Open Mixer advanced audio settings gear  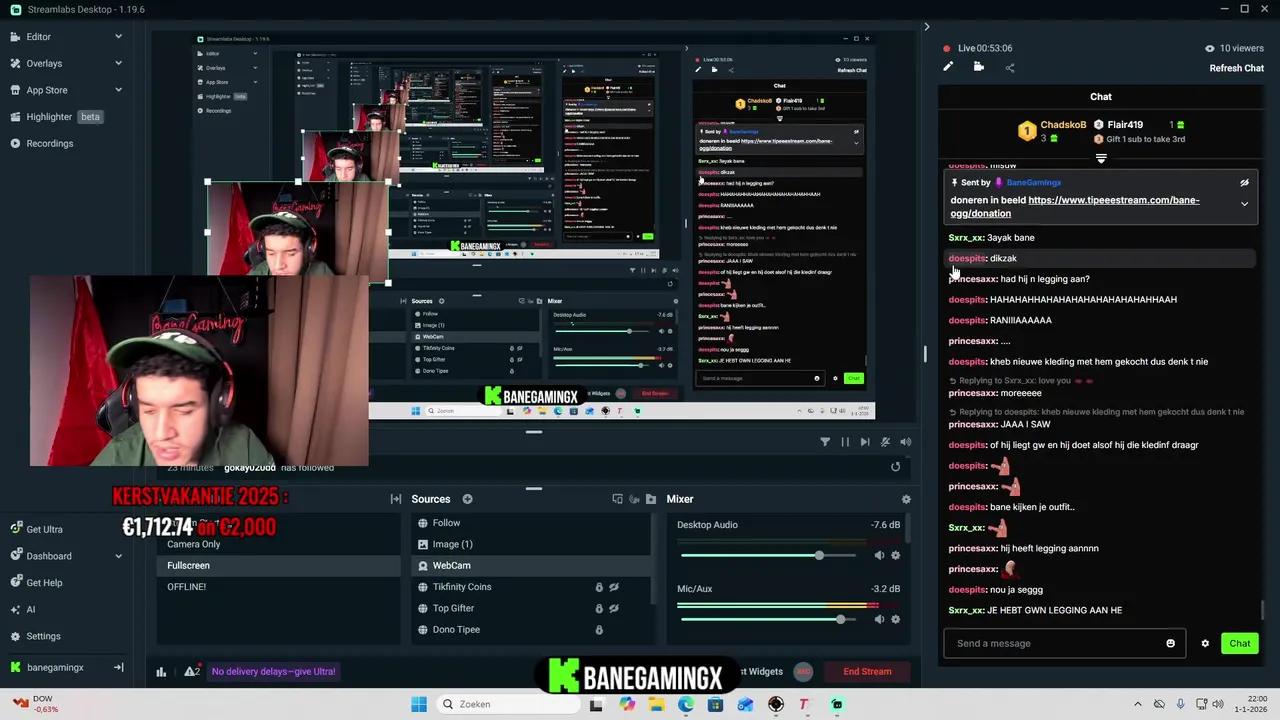906,499
